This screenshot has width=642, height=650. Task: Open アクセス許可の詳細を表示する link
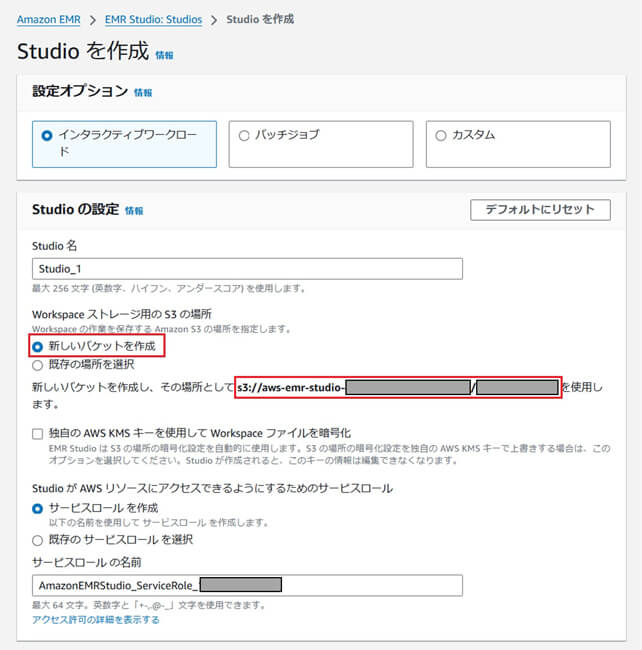point(96,620)
